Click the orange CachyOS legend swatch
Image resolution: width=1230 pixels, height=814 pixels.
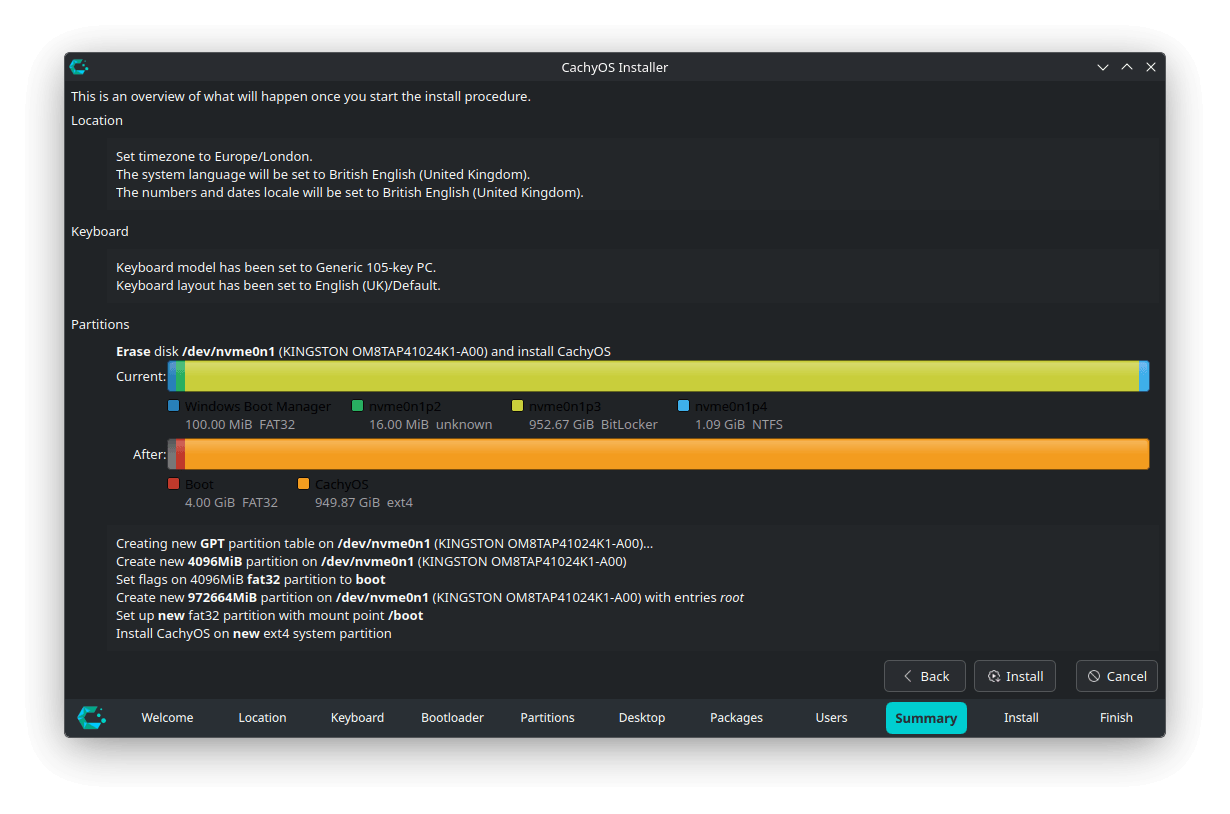tap(304, 484)
